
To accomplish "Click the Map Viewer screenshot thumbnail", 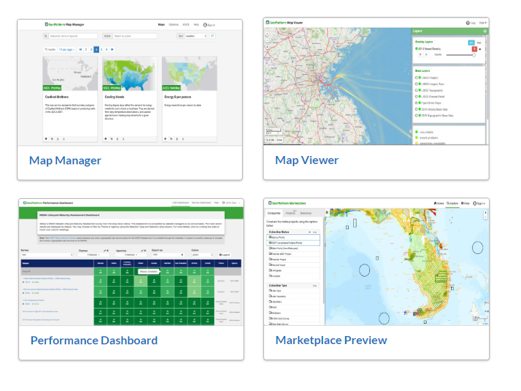I will point(376,81).
